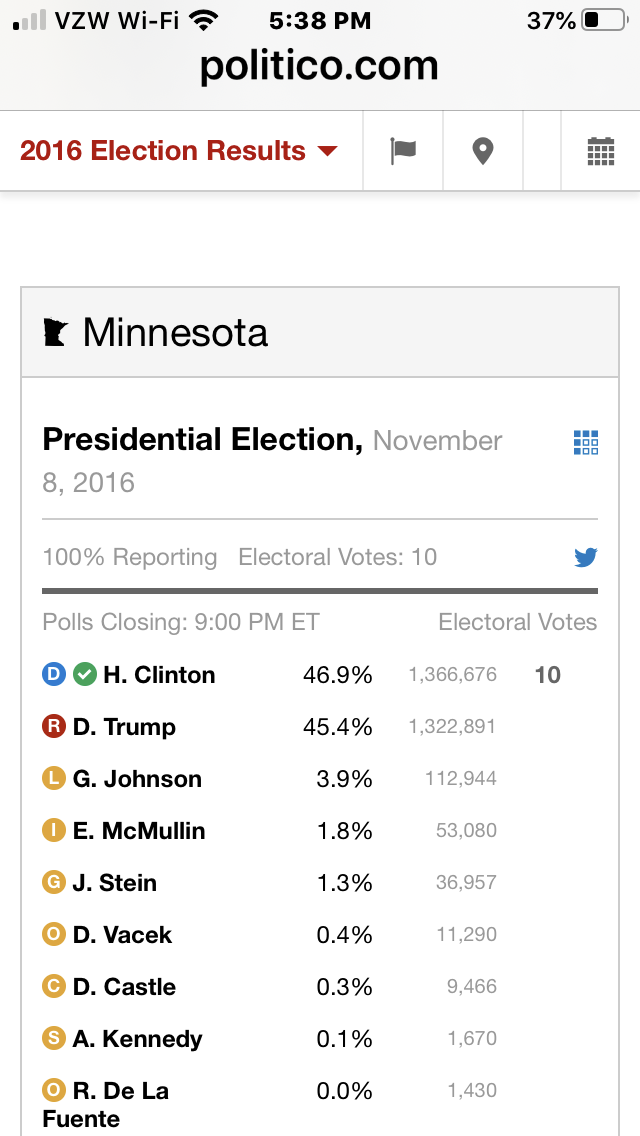This screenshot has height=1136, width=640.
Task: Tap the Minnesota state heading
Action: 176,332
